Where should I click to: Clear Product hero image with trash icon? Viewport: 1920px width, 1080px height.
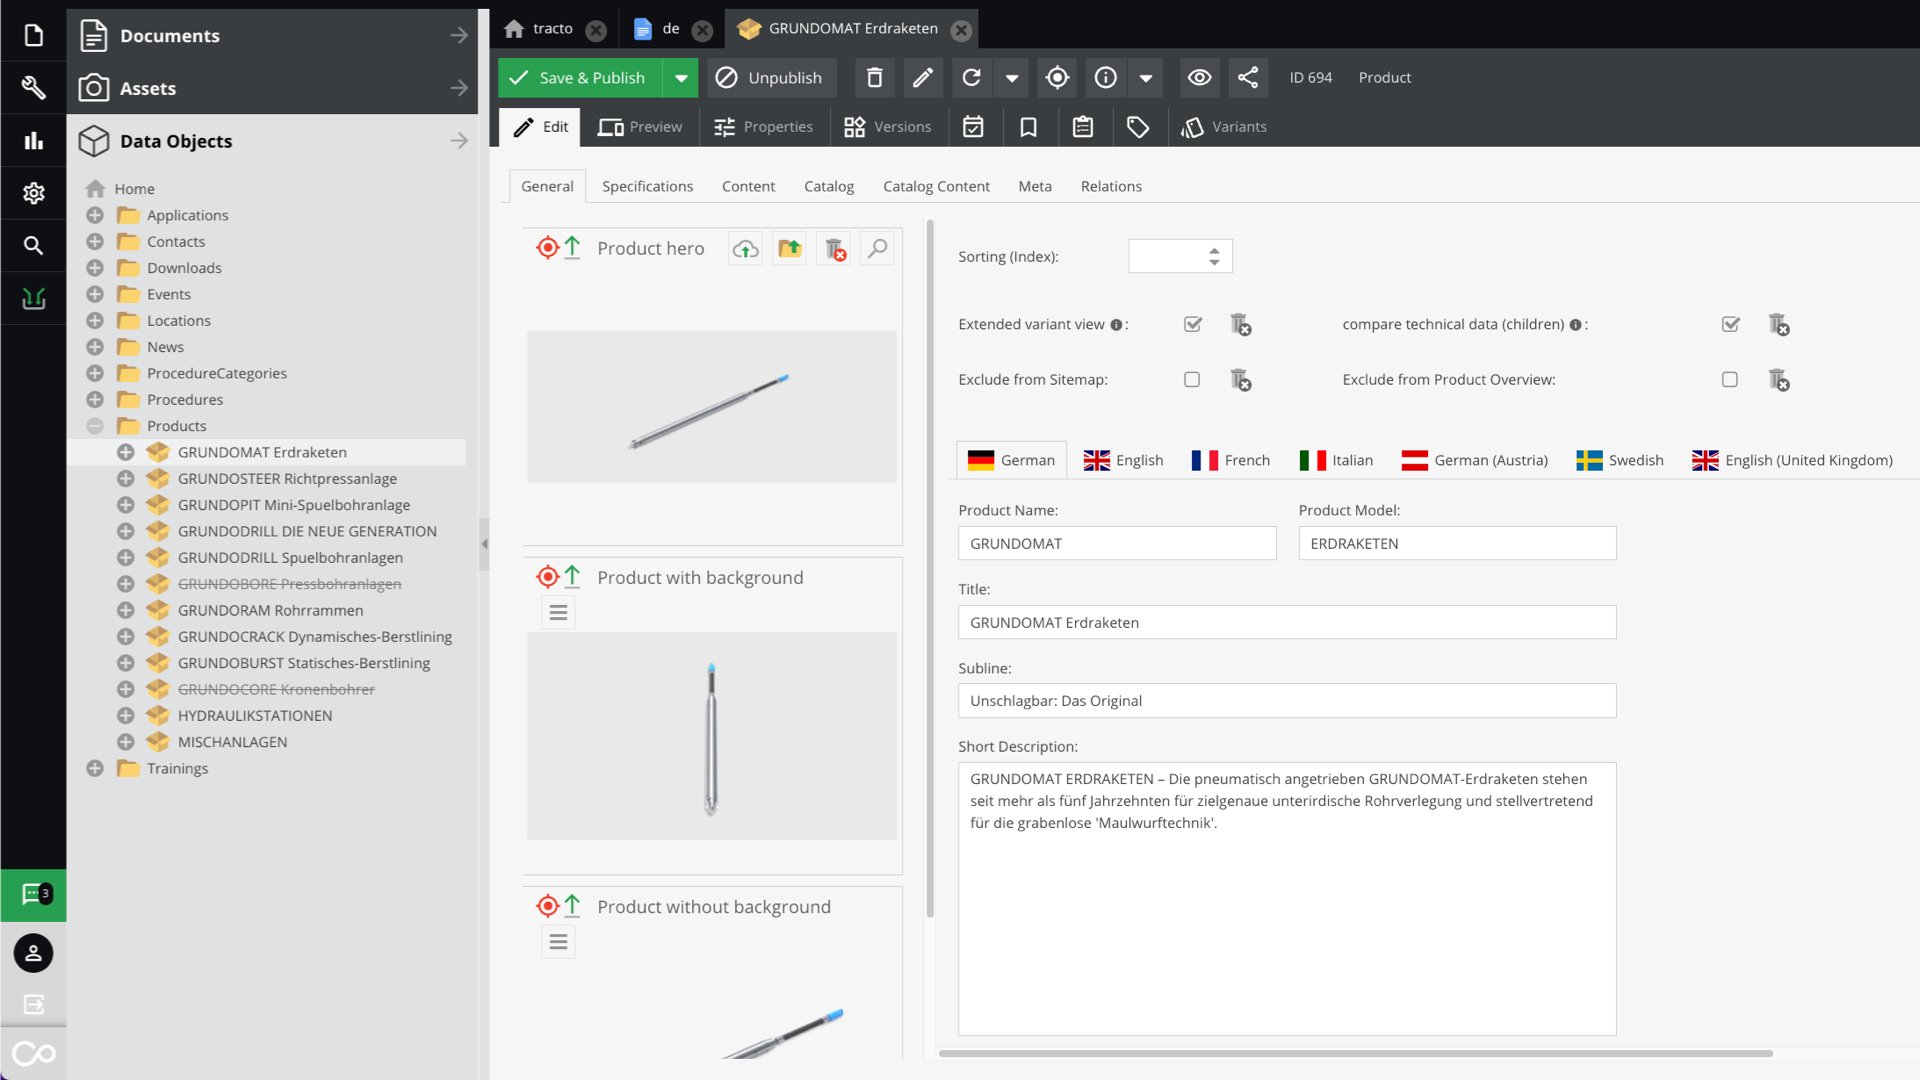834,249
